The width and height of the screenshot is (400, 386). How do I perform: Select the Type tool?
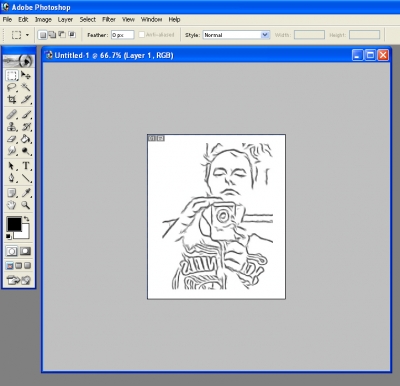click(26, 166)
